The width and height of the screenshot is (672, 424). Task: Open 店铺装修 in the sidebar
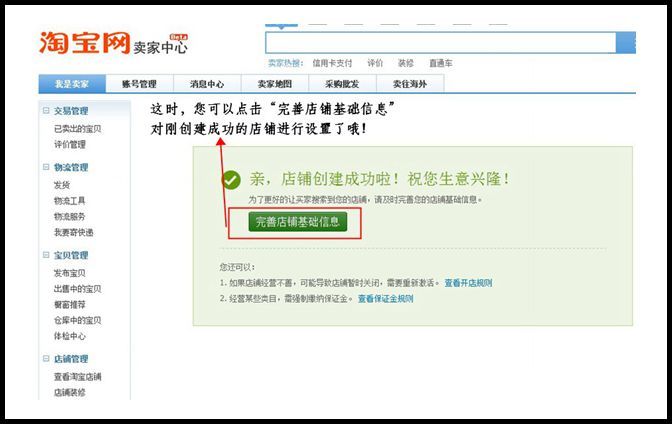(70, 392)
